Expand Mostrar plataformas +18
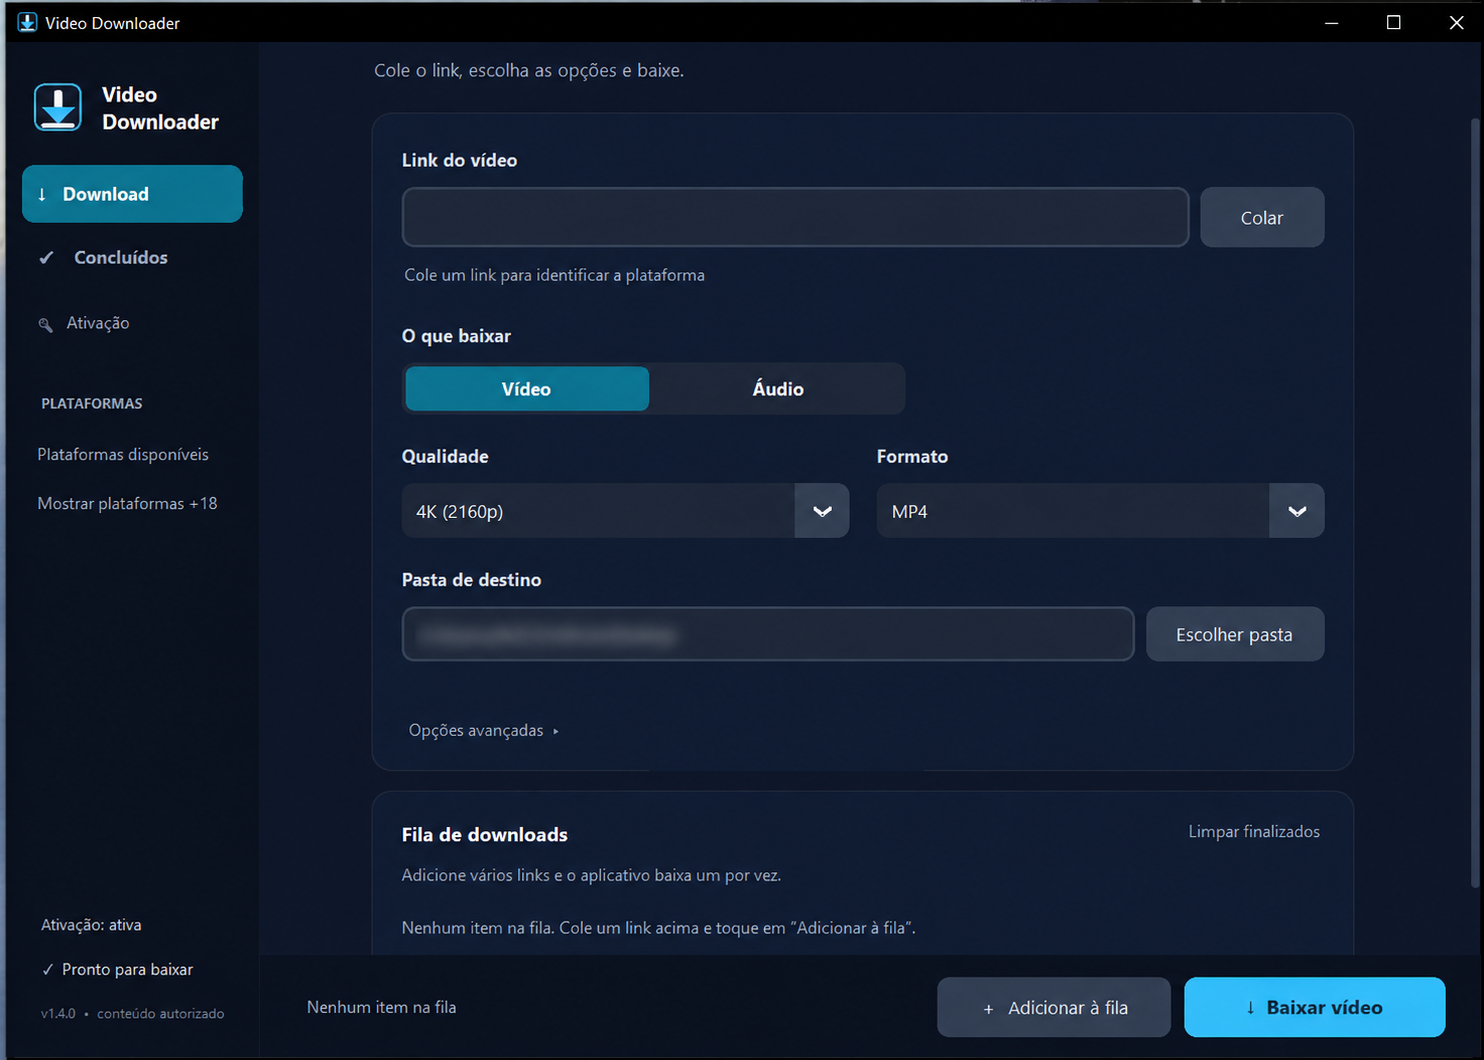 (127, 503)
